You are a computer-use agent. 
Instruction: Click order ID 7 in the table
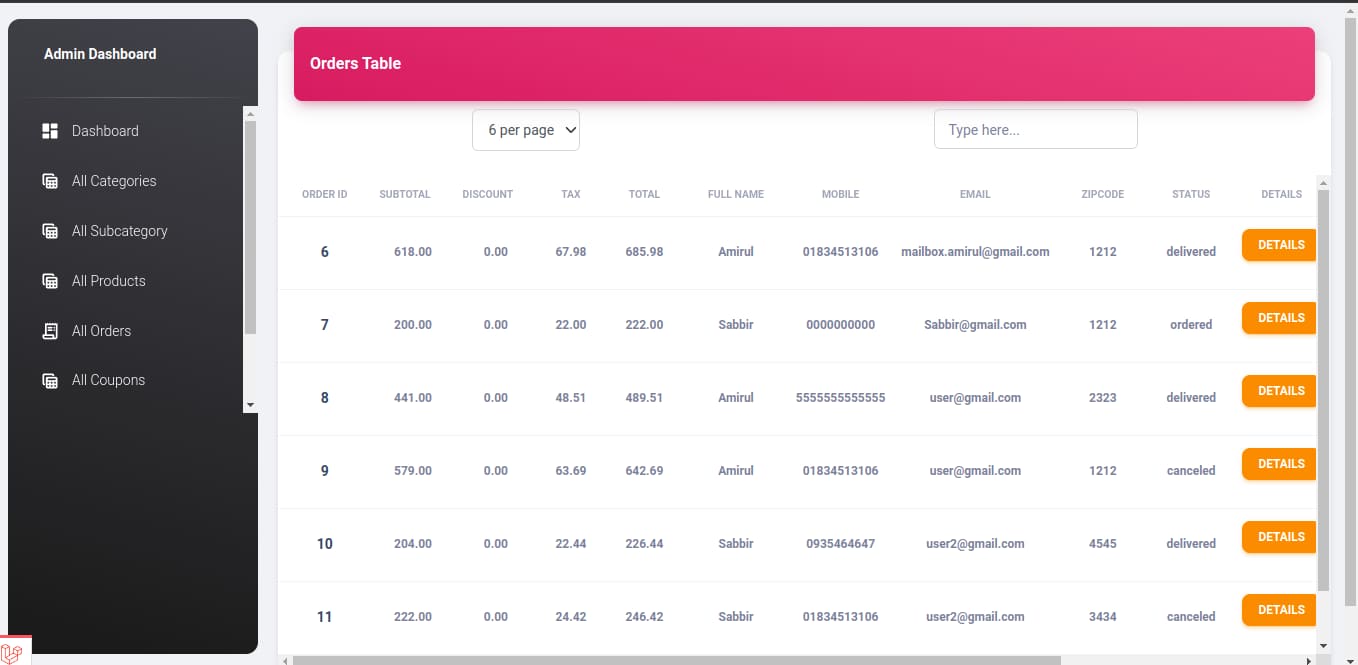point(324,324)
